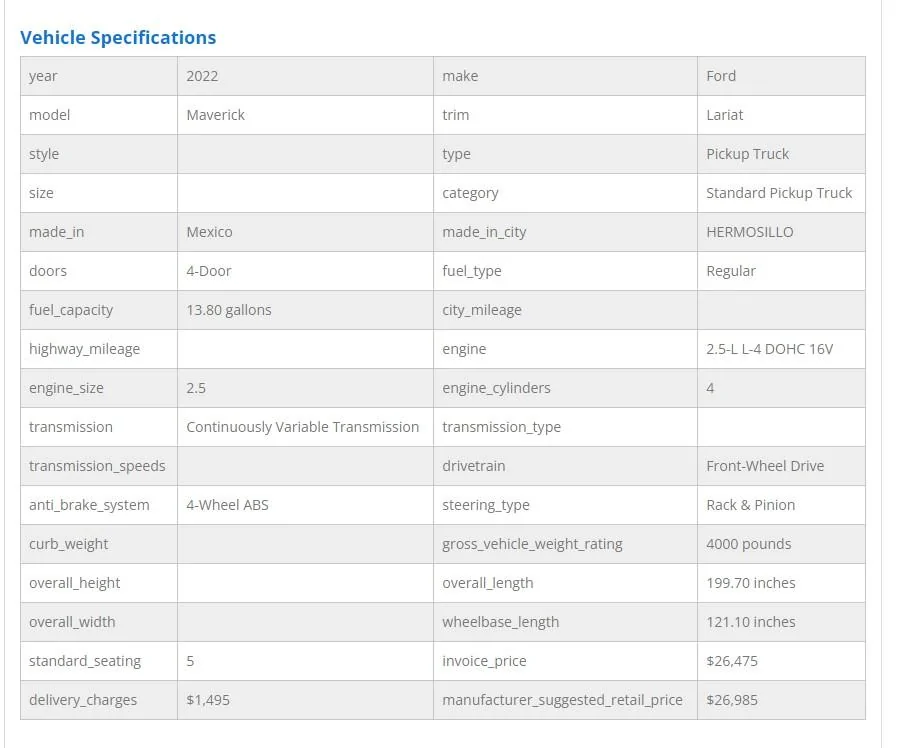908x748 pixels.
Task: Select the 4-Door doors value
Action: pyautogui.click(x=208, y=271)
